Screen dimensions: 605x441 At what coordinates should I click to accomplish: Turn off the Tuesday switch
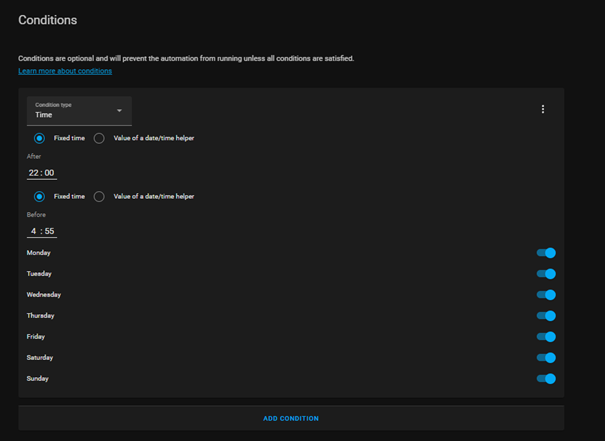[x=546, y=274]
